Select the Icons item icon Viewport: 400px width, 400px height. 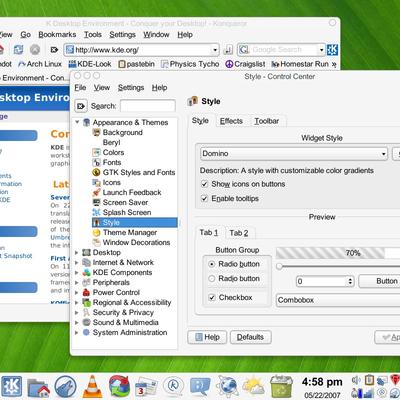96,182
